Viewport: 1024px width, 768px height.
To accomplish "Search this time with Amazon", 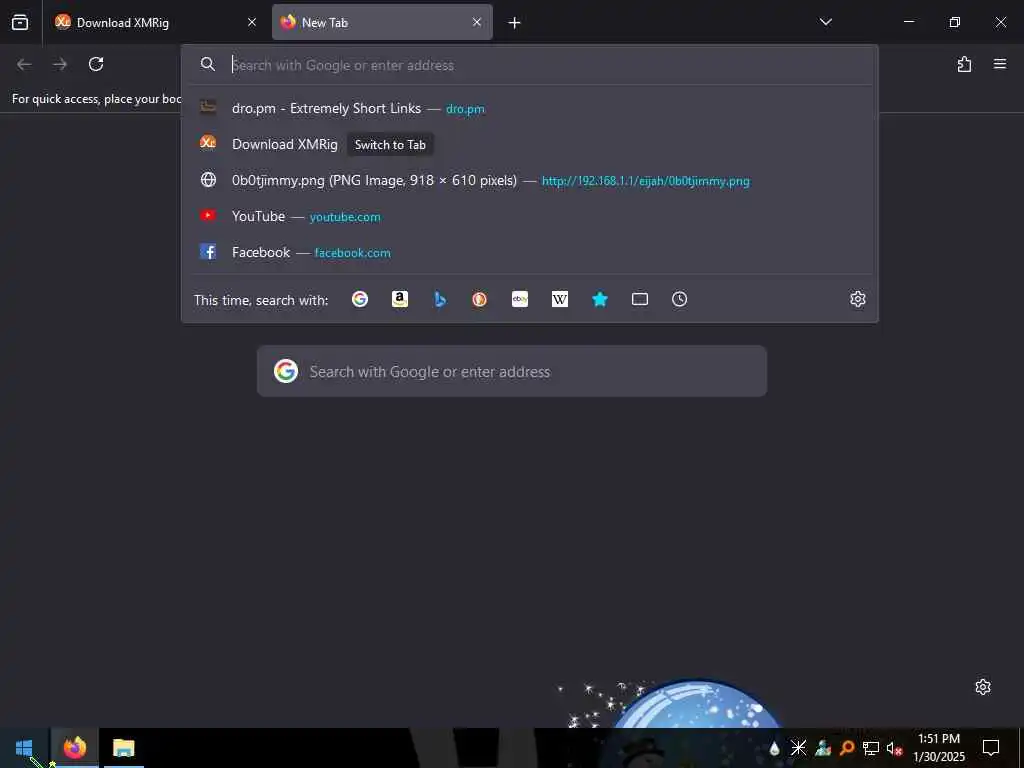I will 400,299.
